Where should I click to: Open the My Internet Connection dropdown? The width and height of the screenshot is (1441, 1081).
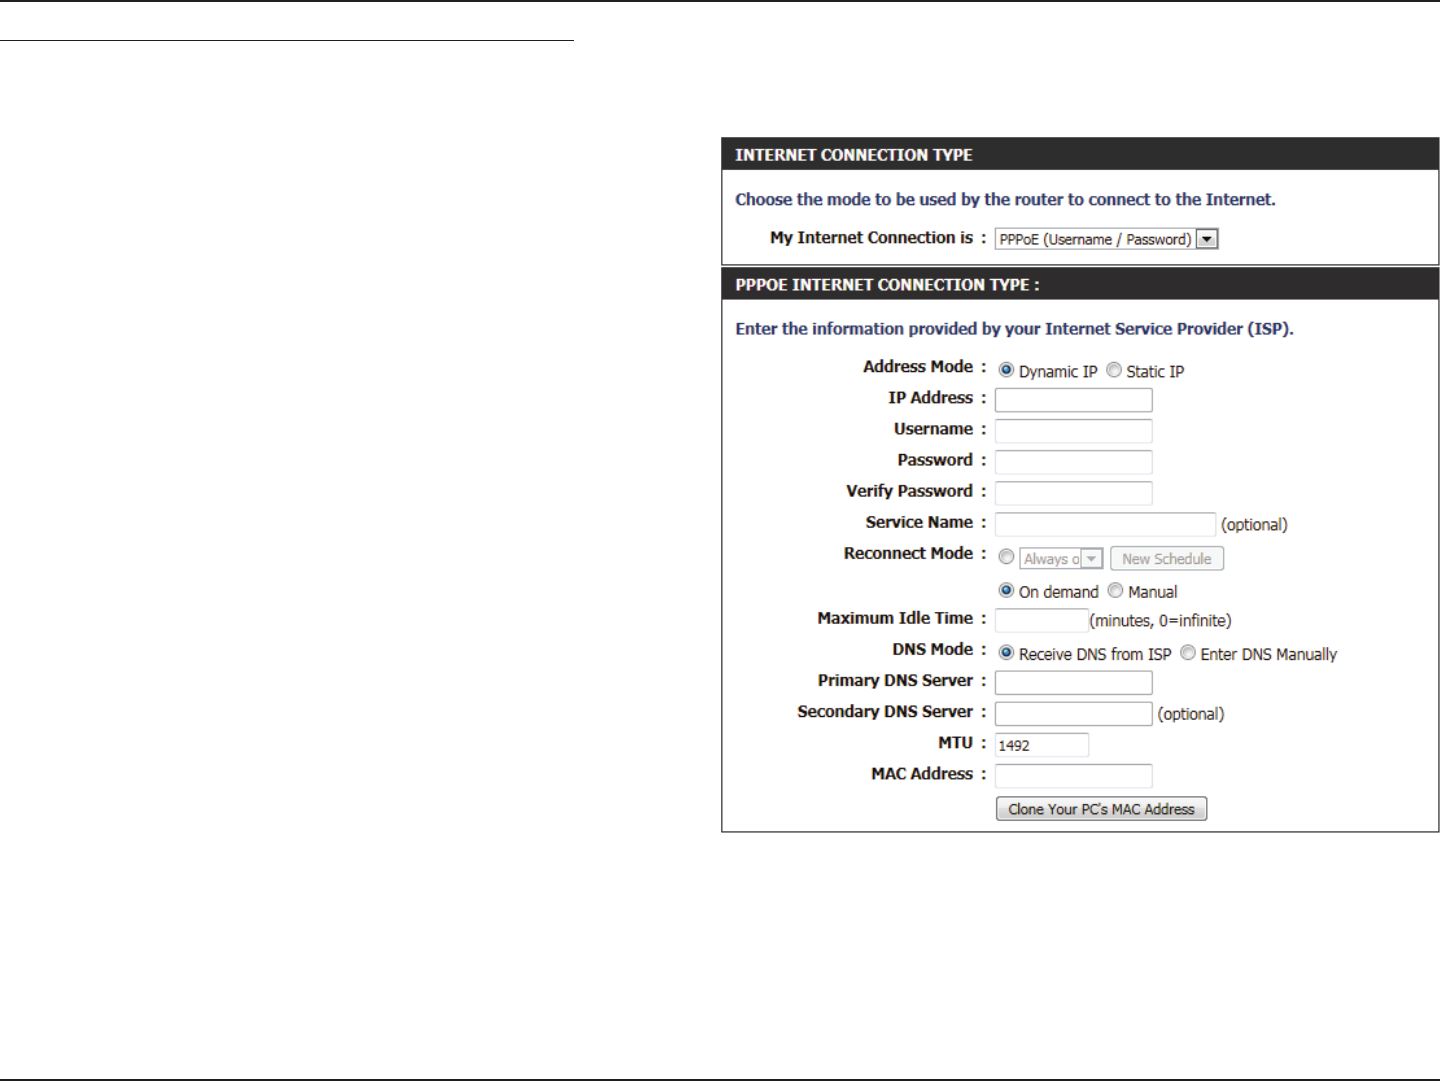1106,239
